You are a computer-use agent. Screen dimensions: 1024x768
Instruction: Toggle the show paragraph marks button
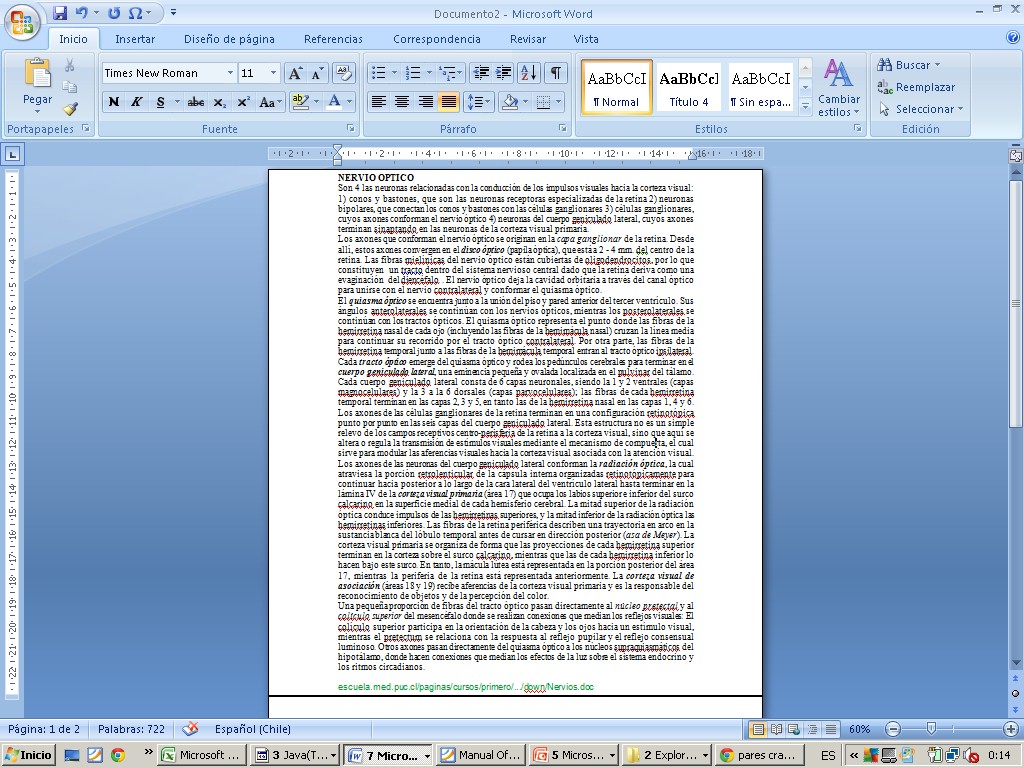pyautogui.click(x=555, y=73)
